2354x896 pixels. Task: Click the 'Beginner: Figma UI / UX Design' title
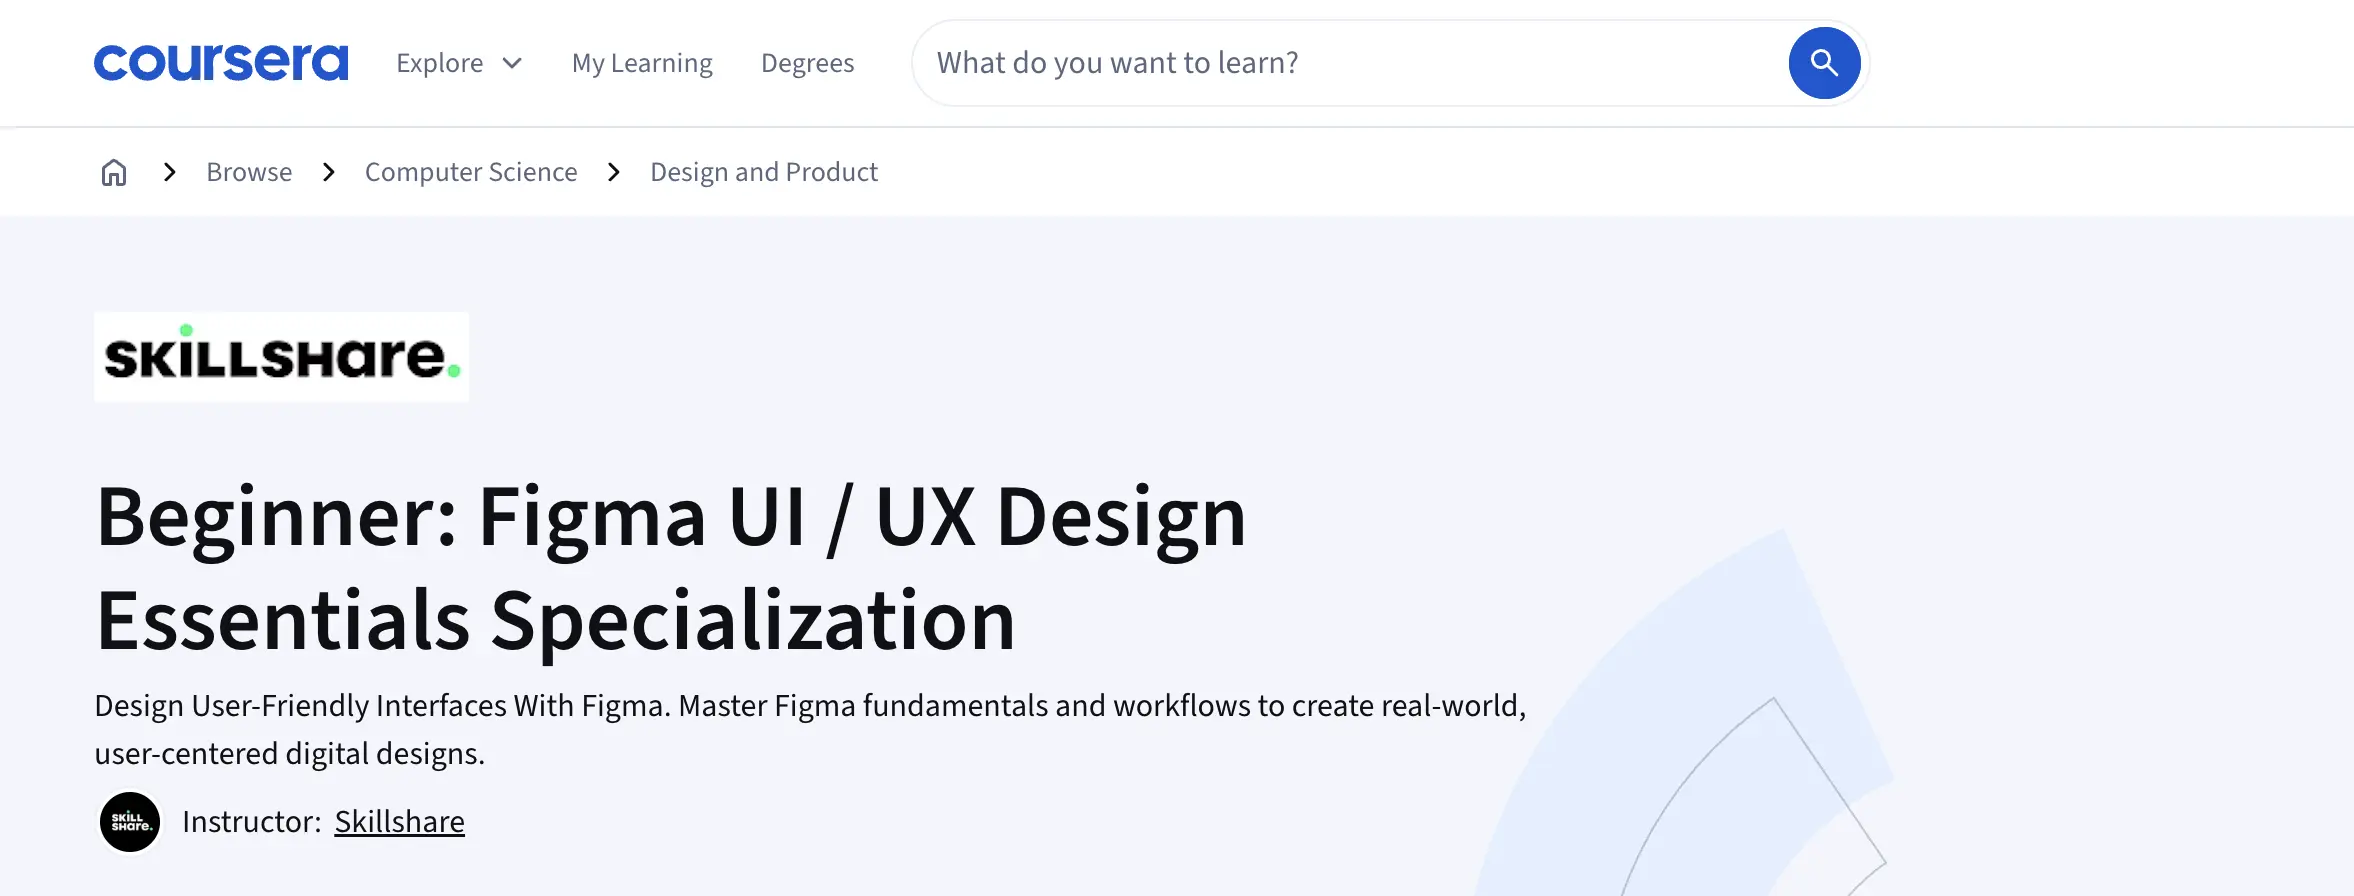click(x=671, y=568)
